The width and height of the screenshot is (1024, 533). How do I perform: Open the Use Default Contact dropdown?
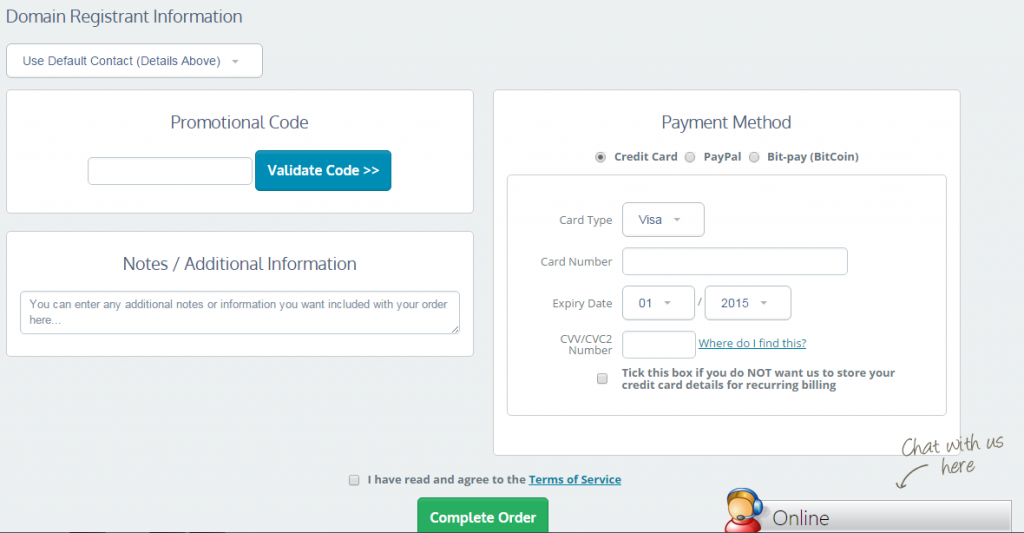[x=134, y=61]
